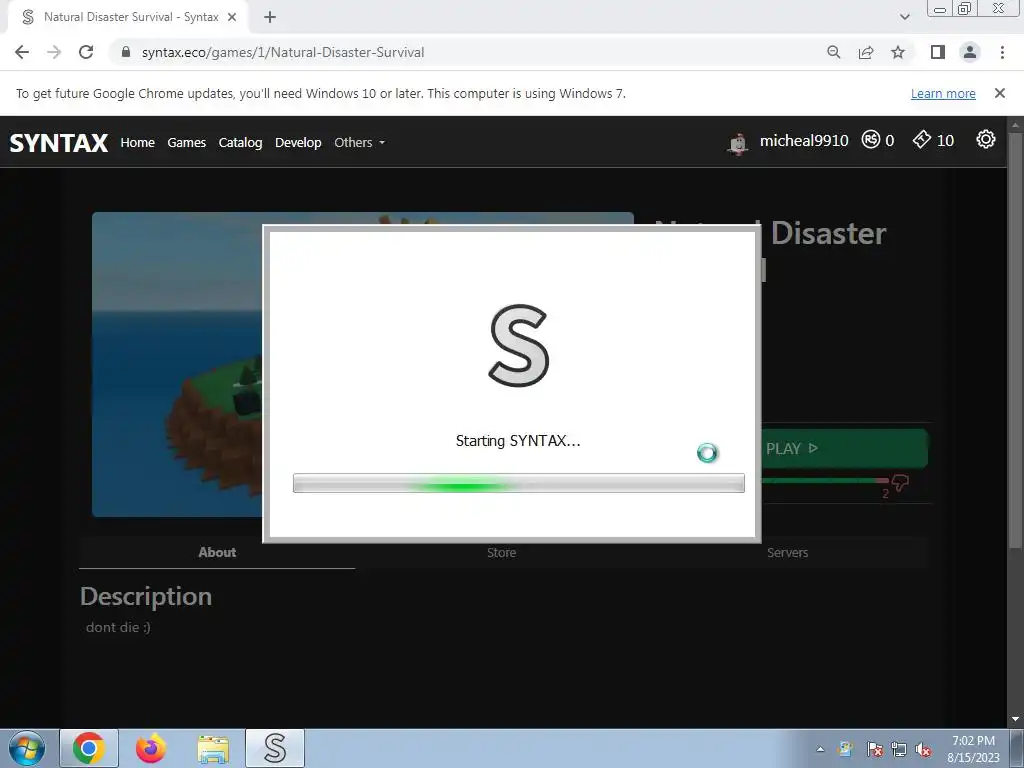The height and width of the screenshot is (768, 1024).
Task: Click the muted volume tray icon
Action: 923,749
